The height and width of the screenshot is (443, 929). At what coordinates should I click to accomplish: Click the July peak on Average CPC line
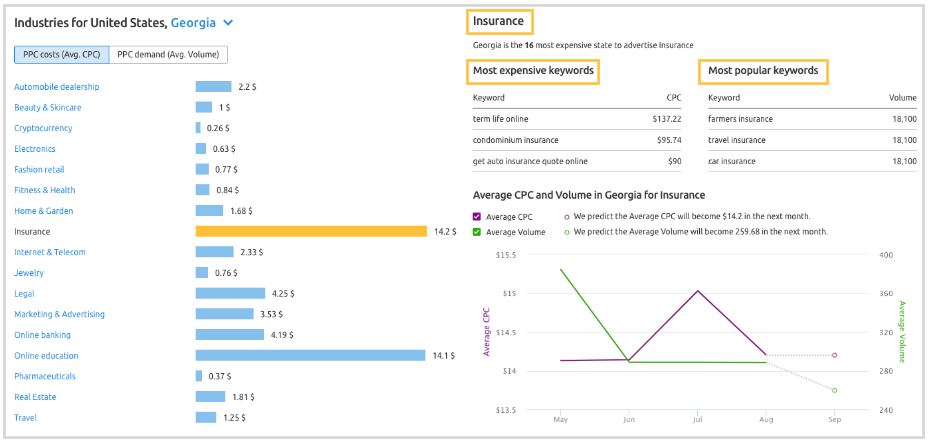[x=697, y=291]
